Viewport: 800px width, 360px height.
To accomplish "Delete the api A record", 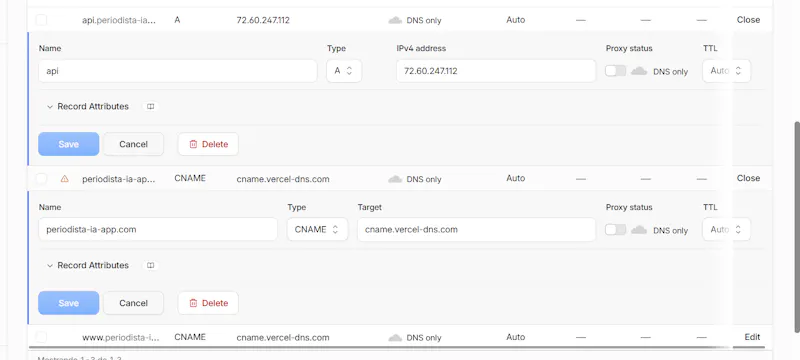I will coord(208,144).
